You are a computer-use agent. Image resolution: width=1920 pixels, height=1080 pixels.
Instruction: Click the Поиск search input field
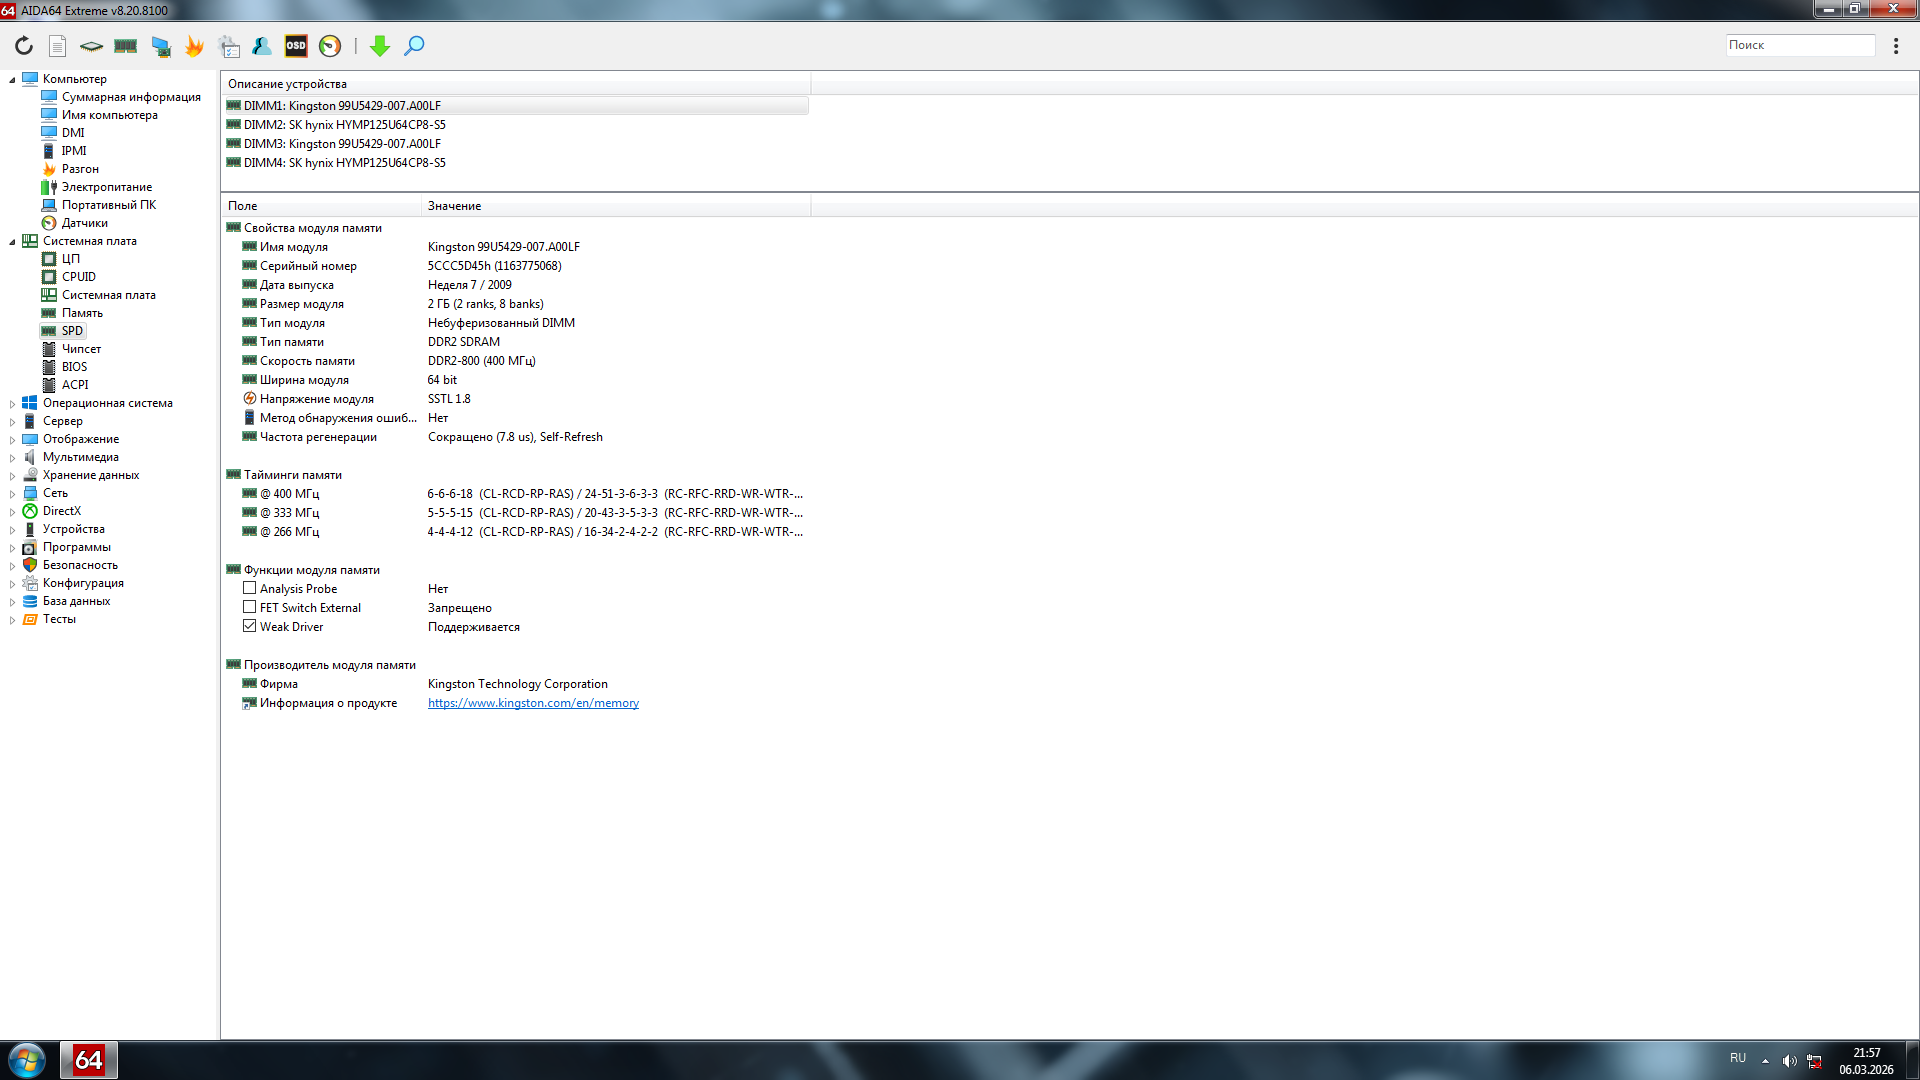tap(1800, 45)
